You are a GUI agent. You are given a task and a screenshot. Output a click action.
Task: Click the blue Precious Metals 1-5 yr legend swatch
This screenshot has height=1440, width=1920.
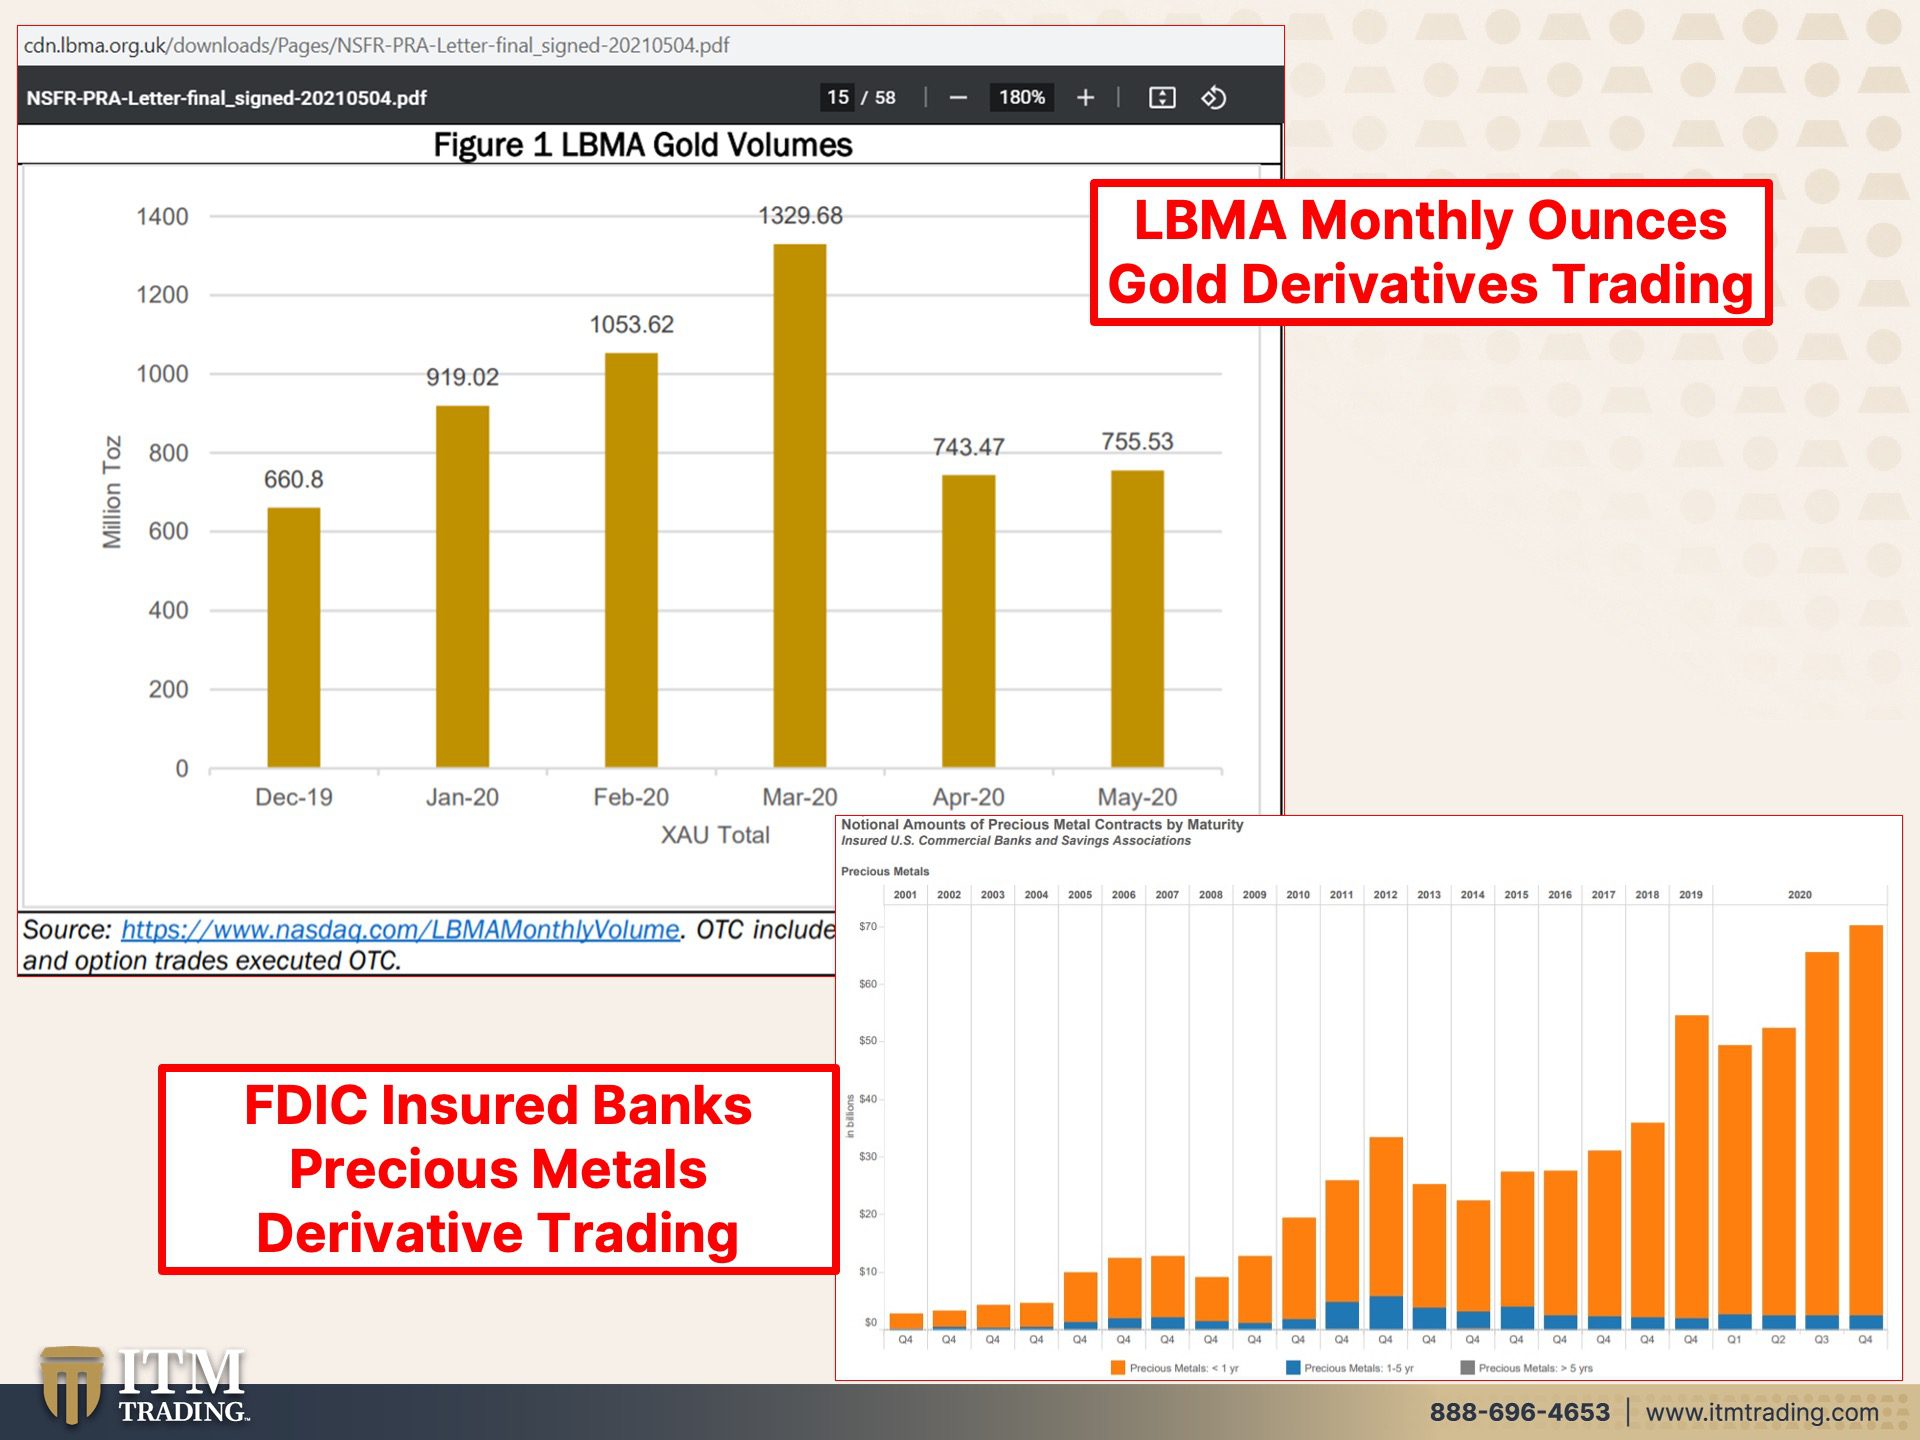pos(1293,1367)
